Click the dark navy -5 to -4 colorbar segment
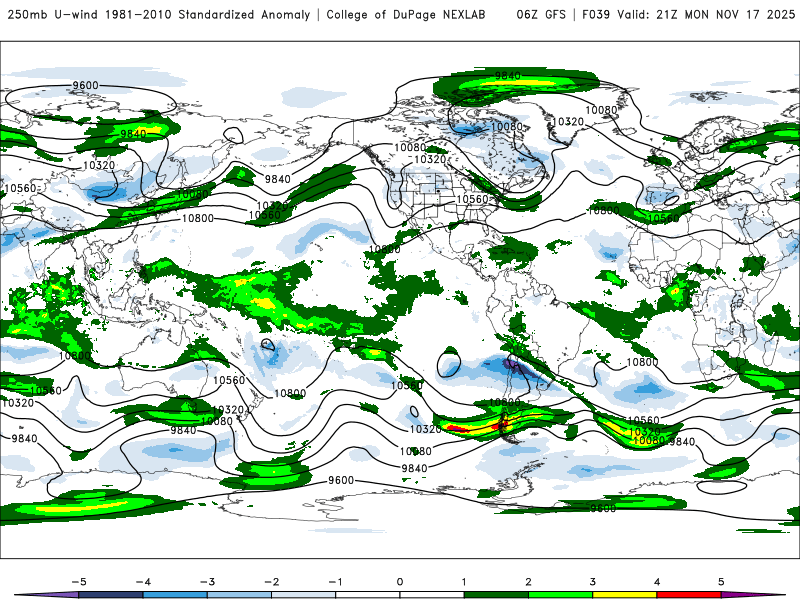 coord(111,595)
